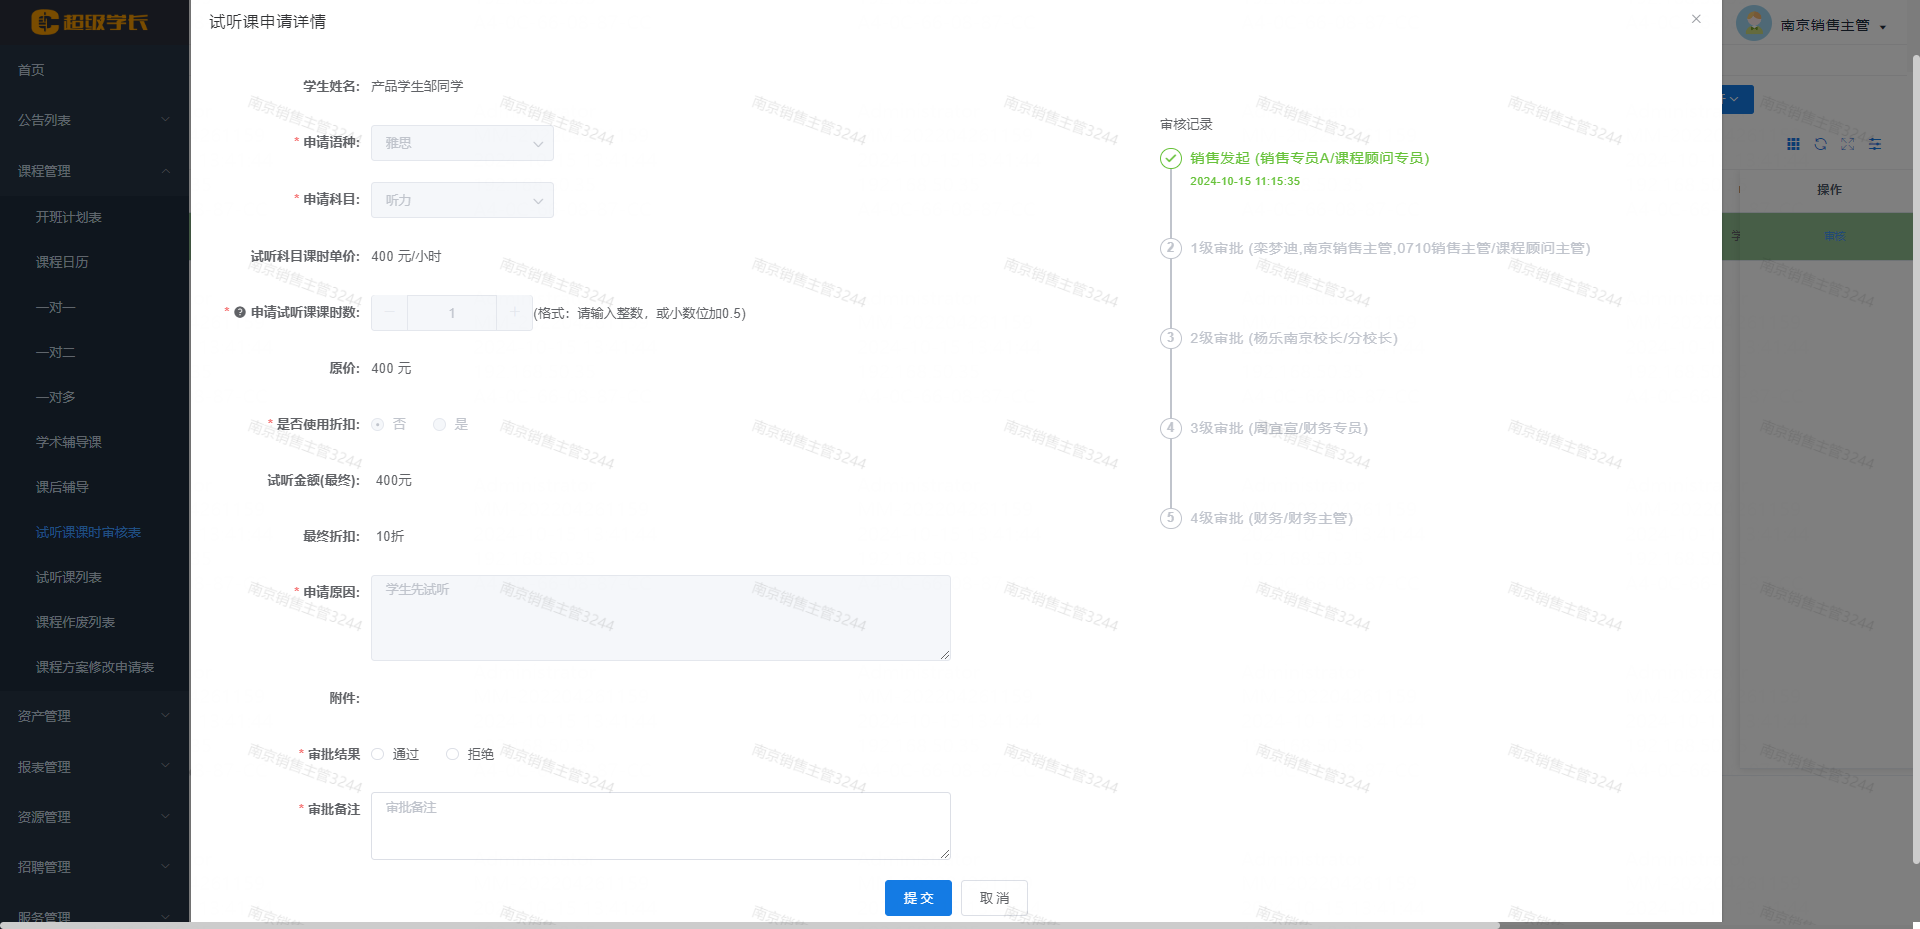Click the 提交 button
This screenshot has width=1920, height=929.
(x=918, y=898)
